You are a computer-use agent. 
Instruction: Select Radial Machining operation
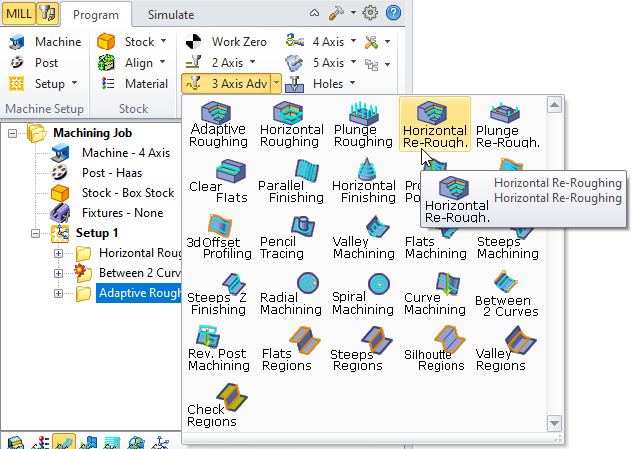pos(291,293)
